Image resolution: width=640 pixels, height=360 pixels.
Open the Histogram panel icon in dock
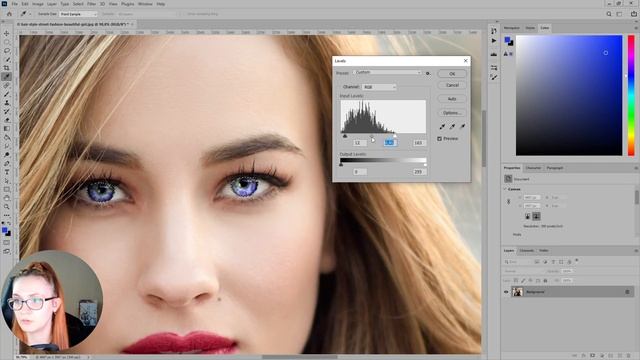tap(494, 54)
